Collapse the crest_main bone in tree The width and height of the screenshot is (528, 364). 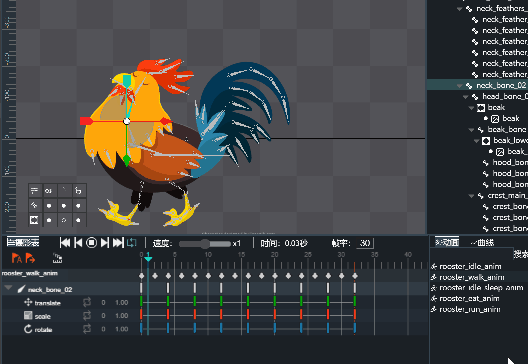(471, 196)
